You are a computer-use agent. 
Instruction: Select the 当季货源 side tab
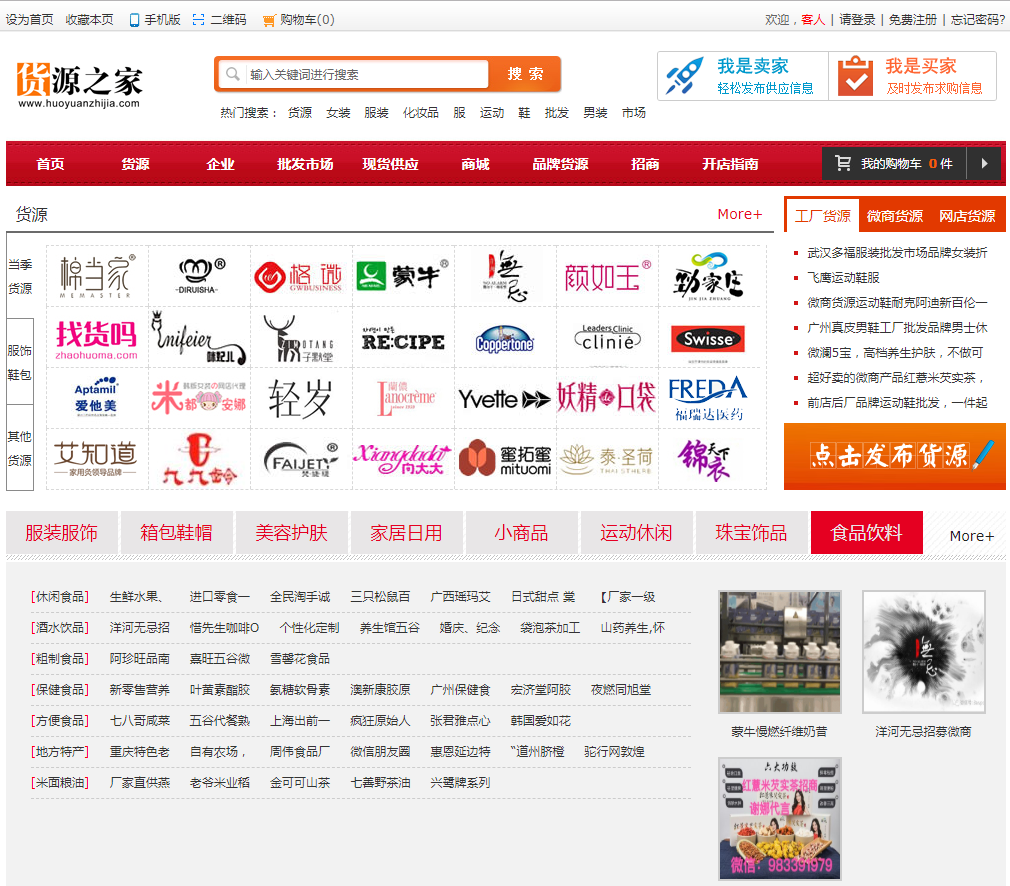click(20, 276)
